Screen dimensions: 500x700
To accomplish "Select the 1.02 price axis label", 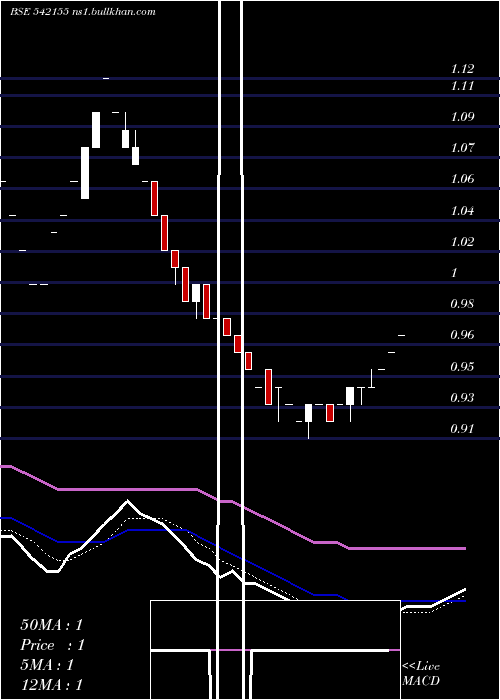I will (x=462, y=242).
